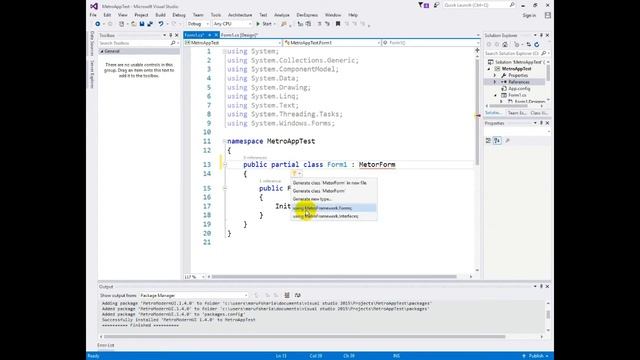Click the Publish button in status bar
The height and width of the screenshot is (360, 640).
point(536,356)
